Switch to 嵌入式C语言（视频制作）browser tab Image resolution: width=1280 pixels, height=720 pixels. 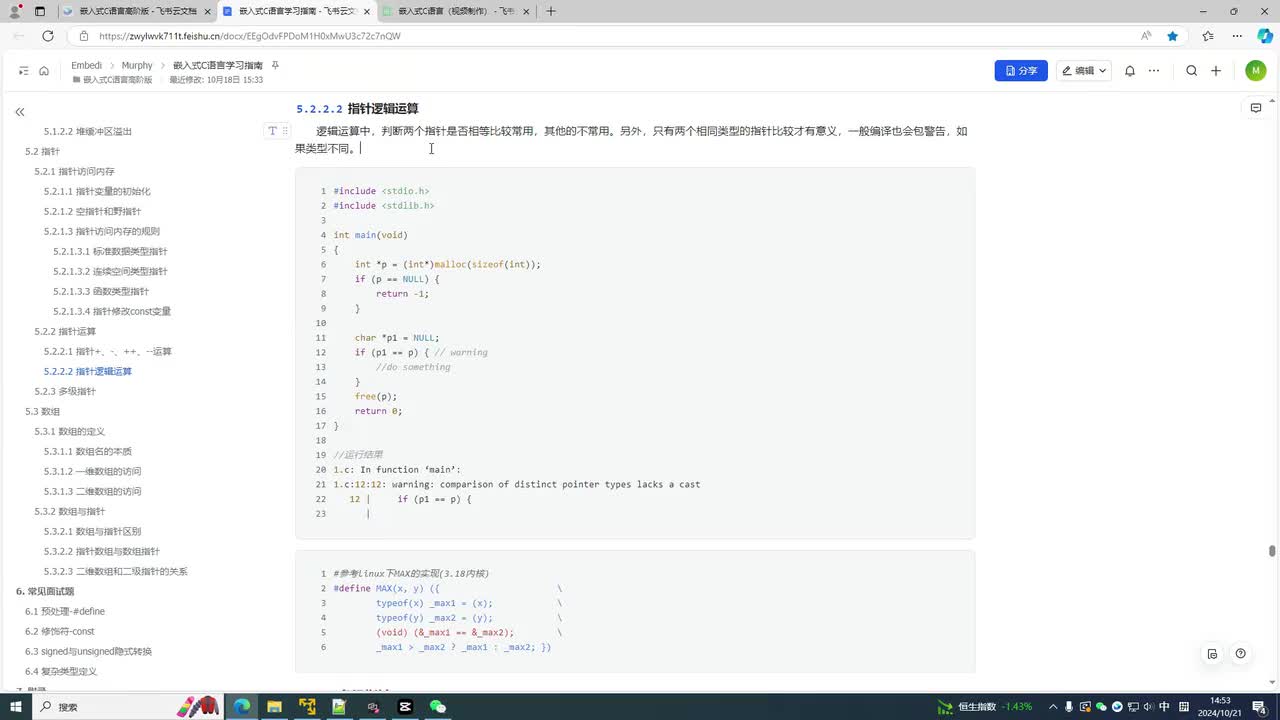[x=455, y=11]
